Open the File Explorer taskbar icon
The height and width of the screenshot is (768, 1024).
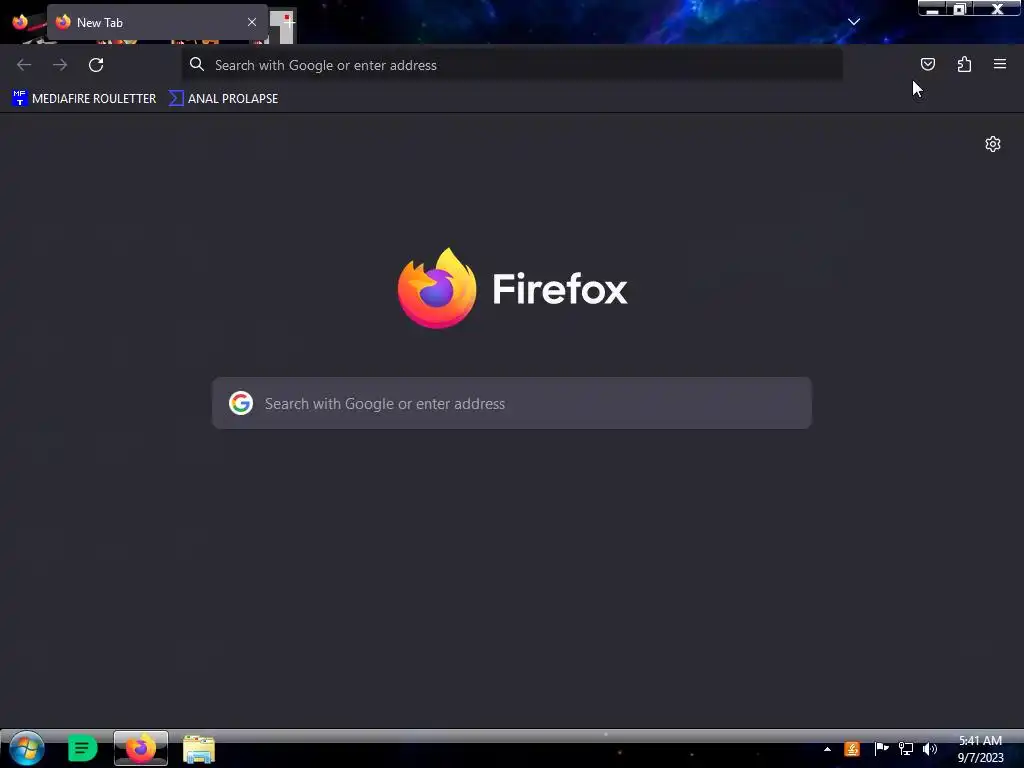pos(199,749)
